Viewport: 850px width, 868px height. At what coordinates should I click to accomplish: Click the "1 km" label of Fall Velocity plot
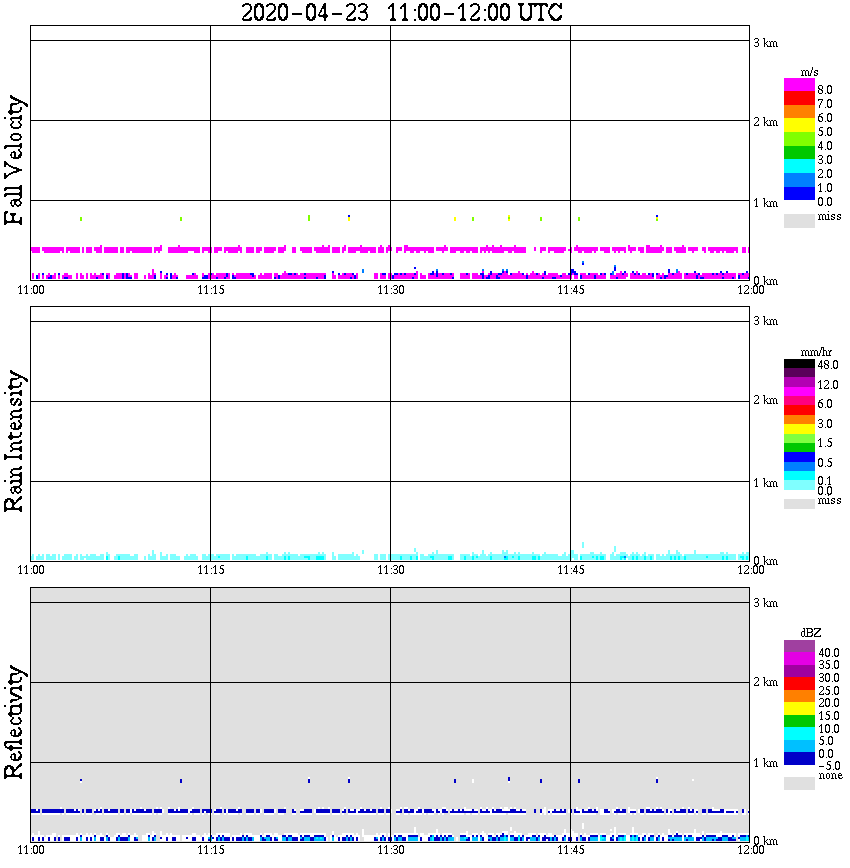click(766, 203)
